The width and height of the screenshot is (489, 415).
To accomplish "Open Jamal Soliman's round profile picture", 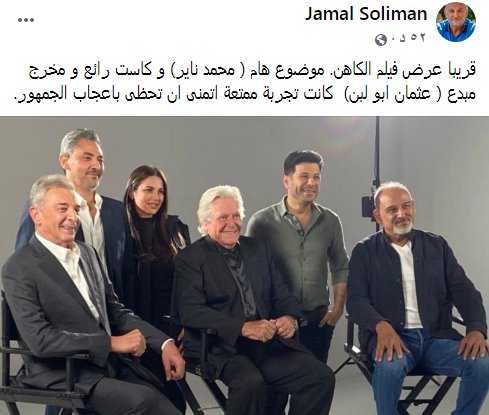I will point(456,22).
